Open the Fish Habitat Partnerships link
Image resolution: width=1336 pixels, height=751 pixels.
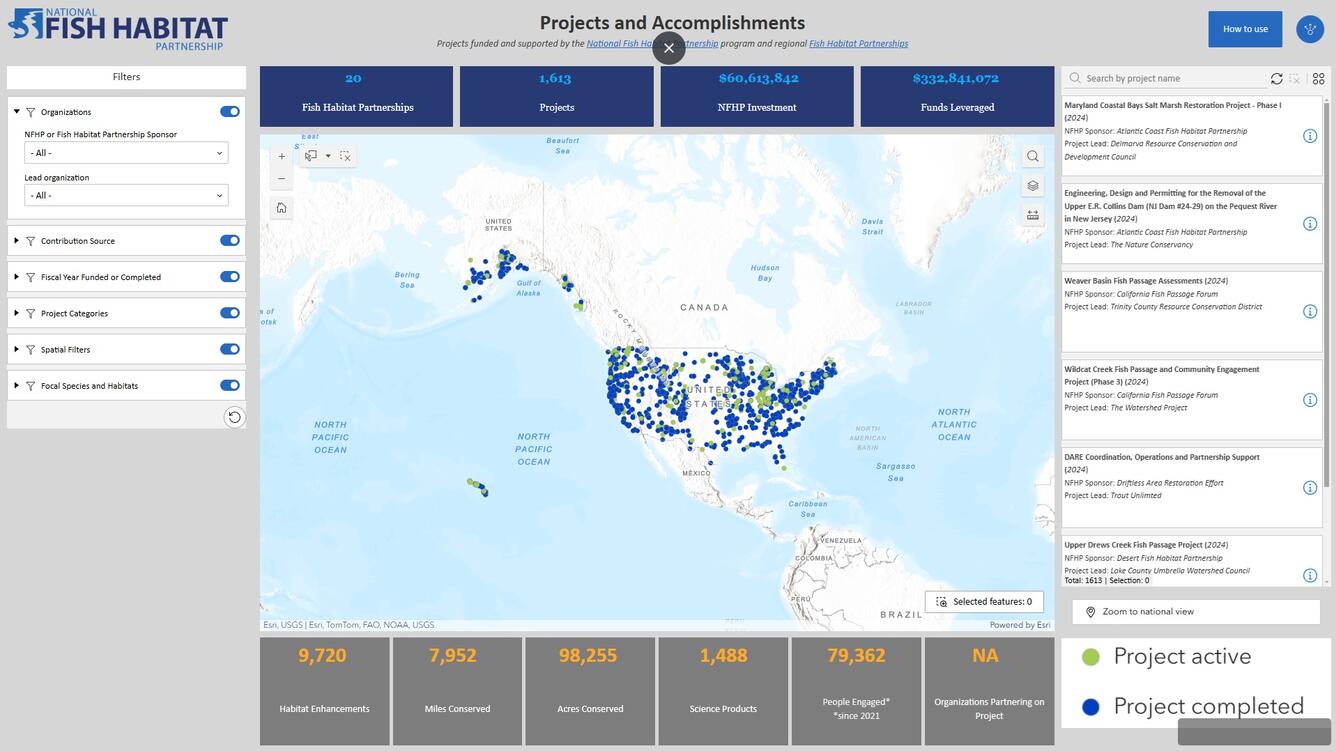(x=858, y=43)
